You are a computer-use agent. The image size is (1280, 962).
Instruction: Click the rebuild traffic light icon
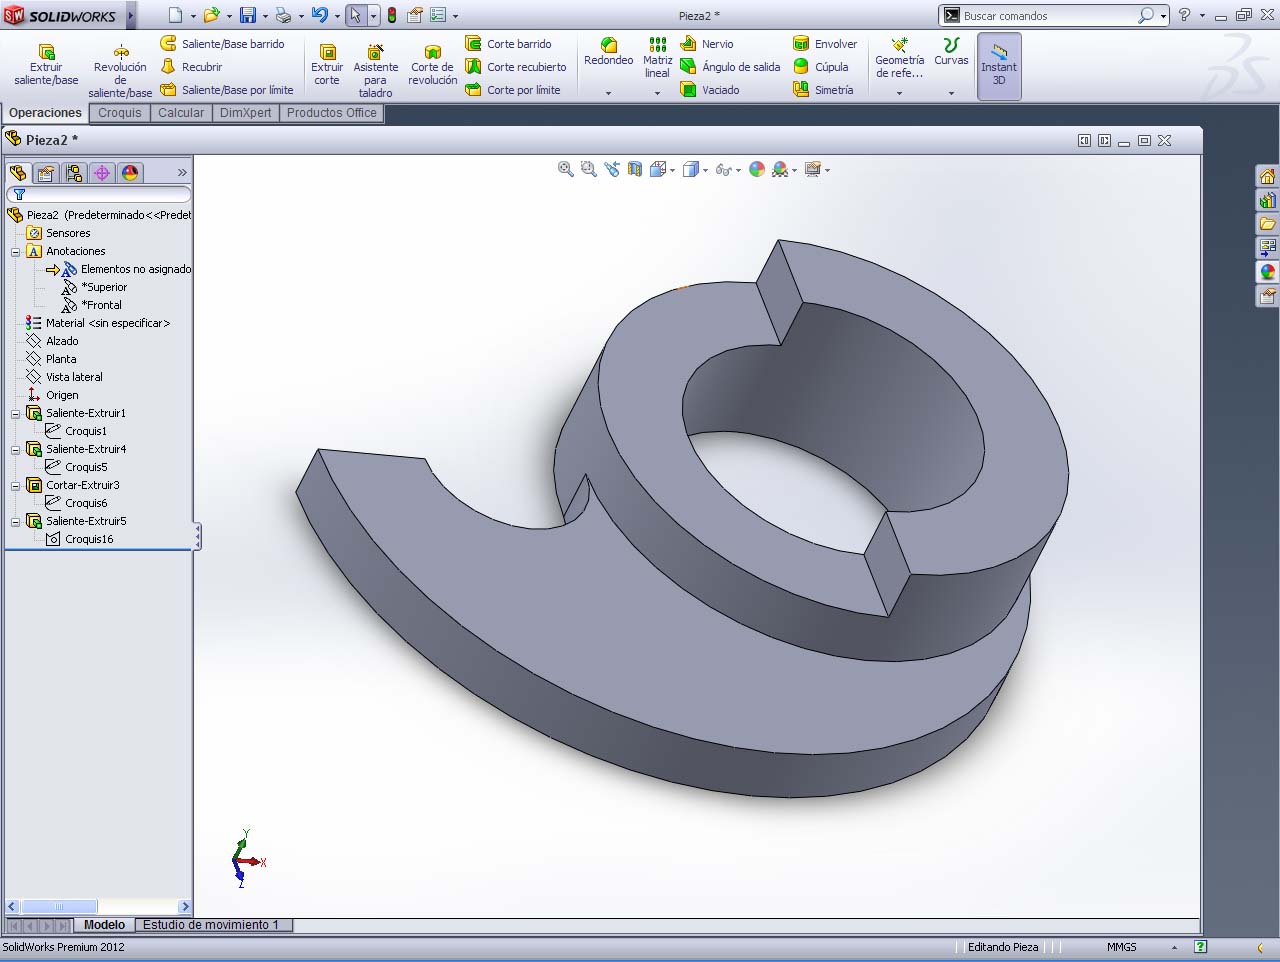[392, 15]
